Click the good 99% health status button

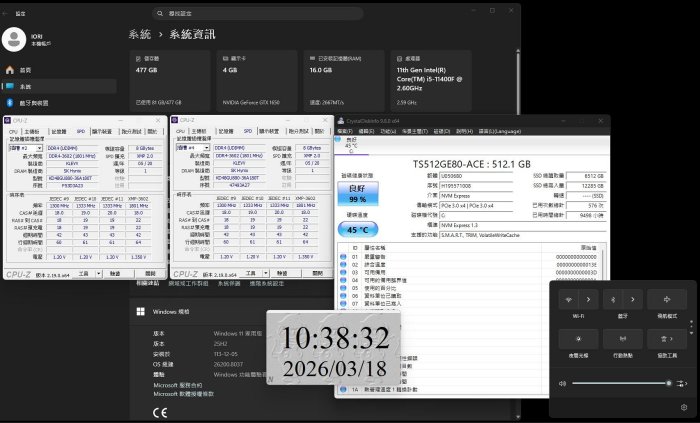click(357, 193)
